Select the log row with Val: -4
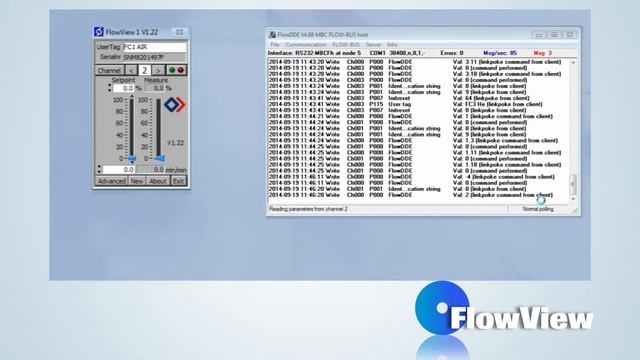Screen dimensions: 640x360 coord(418,177)
